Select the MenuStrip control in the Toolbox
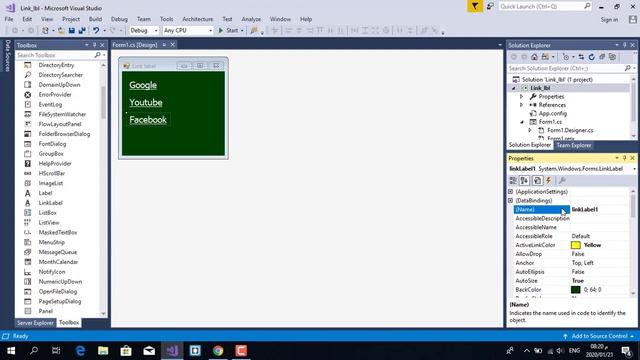640x360 pixels. tap(51, 242)
